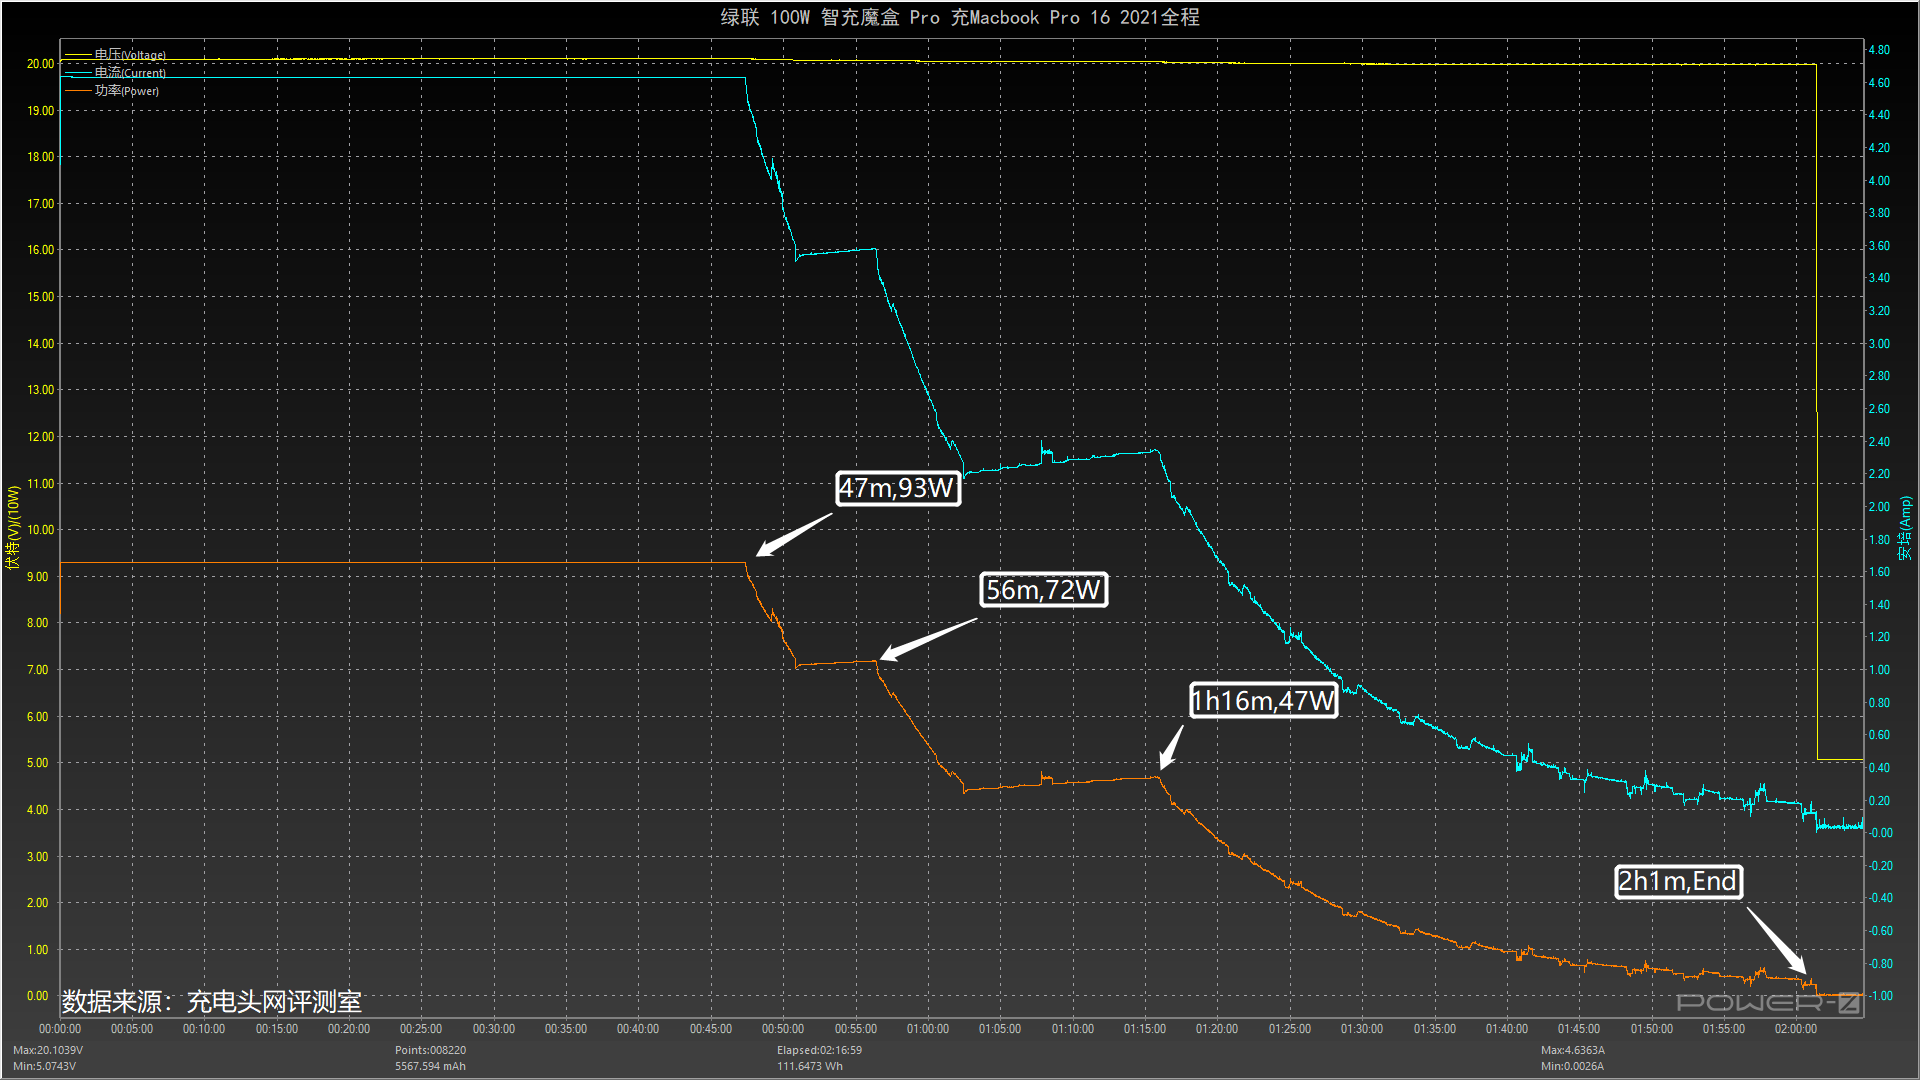
Task: Click the POWER-Z watermark logo
Action: pyautogui.click(x=1767, y=1002)
